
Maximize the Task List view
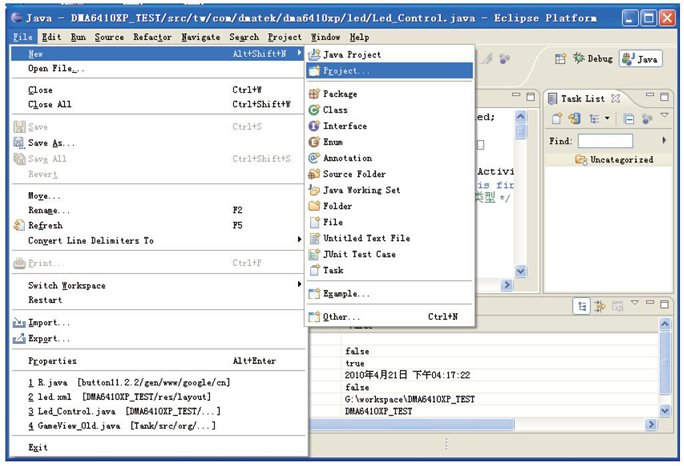coord(664,97)
